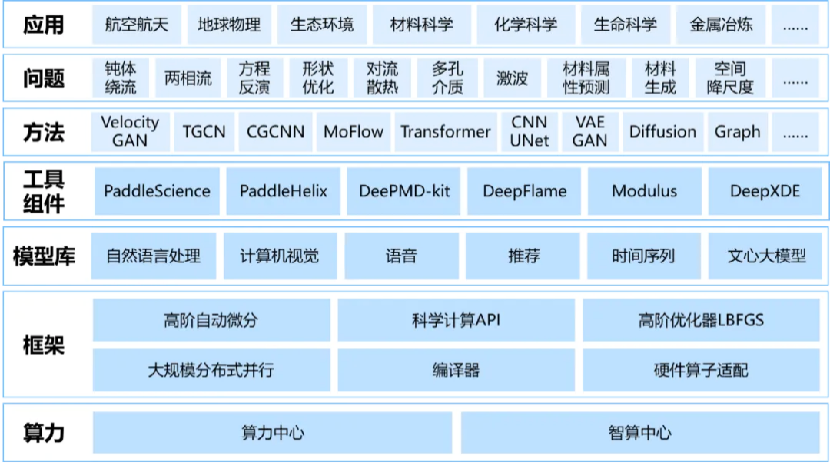Select the 高阶自动微分 framework box

point(211,320)
